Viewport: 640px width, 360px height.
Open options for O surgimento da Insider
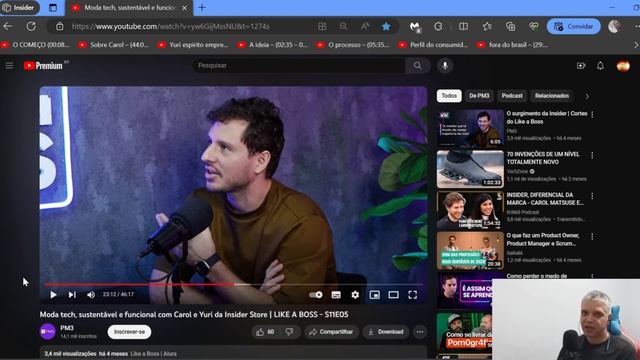592,115
